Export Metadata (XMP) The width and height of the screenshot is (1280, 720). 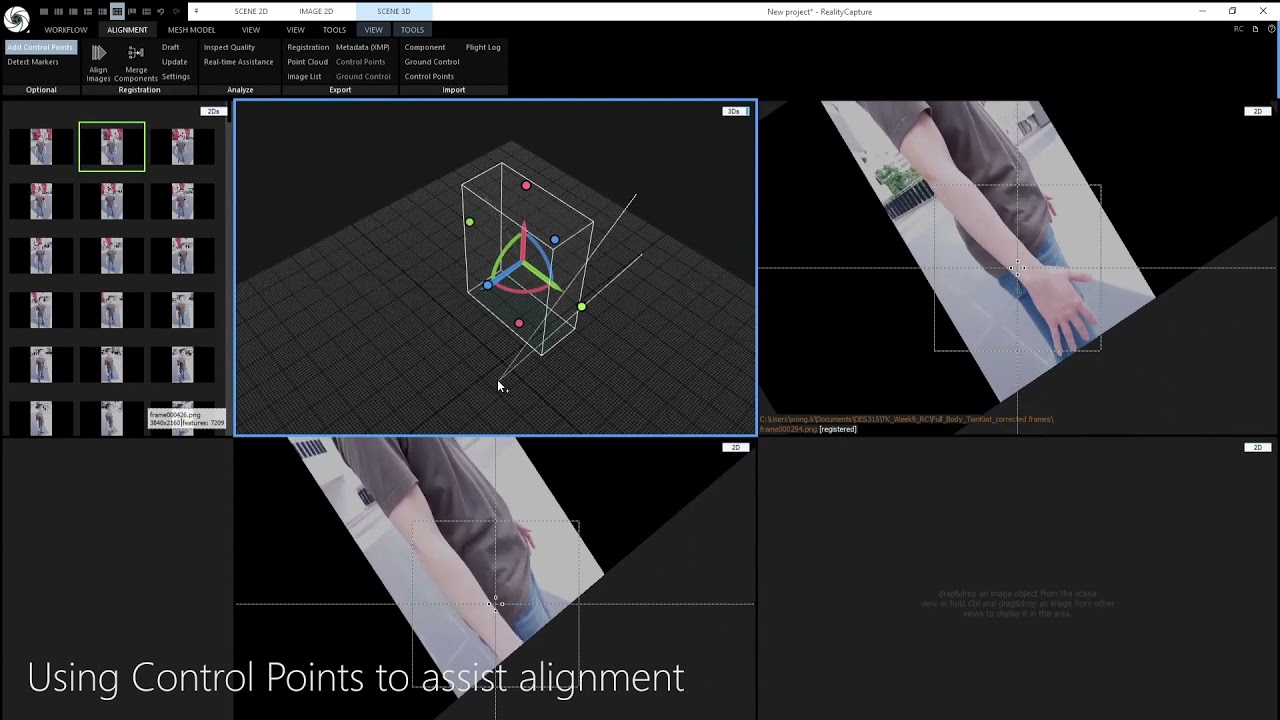(x=362, y=47)
